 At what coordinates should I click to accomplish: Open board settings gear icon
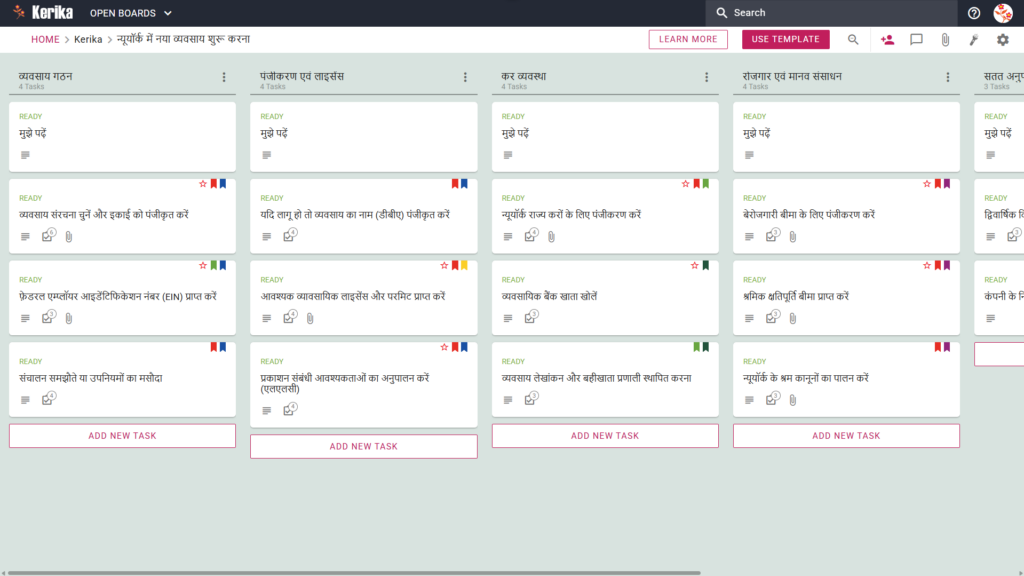click(x=1002, y=39)
